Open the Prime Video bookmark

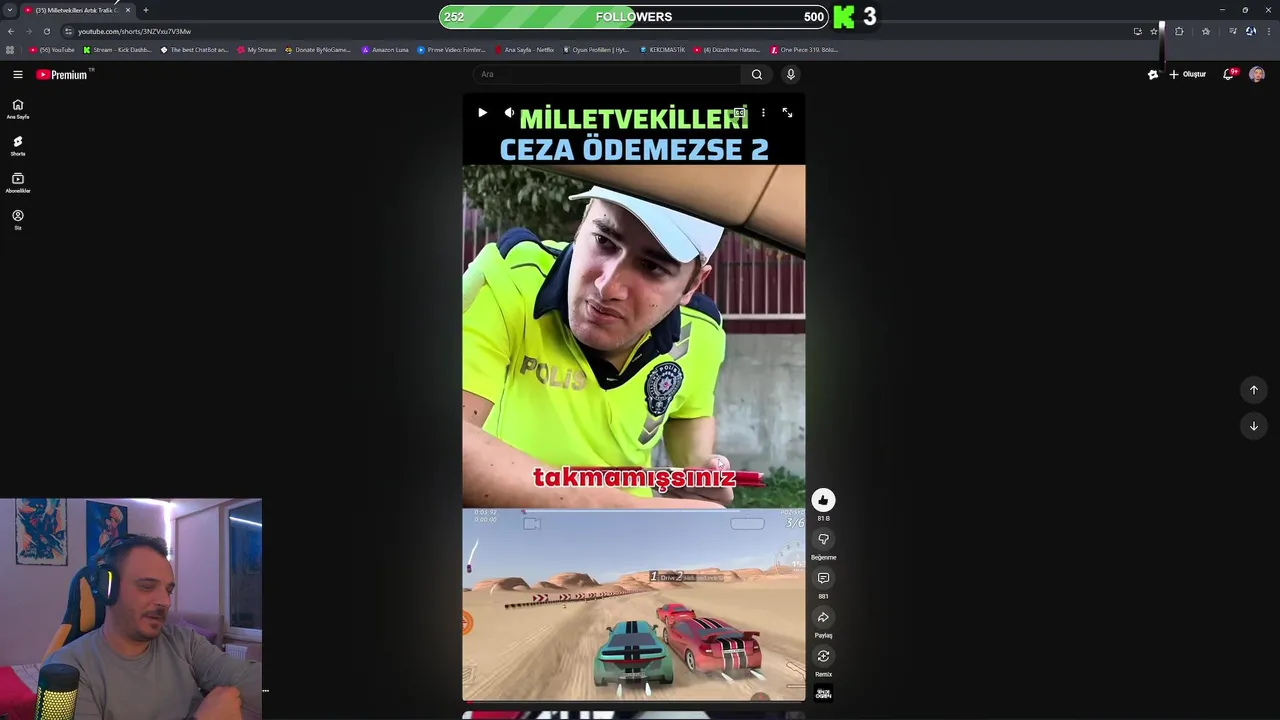451,49
